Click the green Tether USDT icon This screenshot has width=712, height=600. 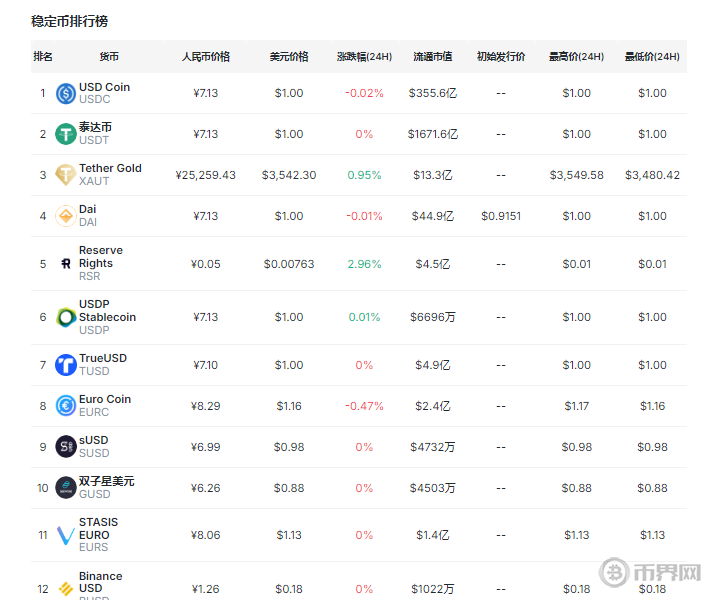[x=66, y=134]
